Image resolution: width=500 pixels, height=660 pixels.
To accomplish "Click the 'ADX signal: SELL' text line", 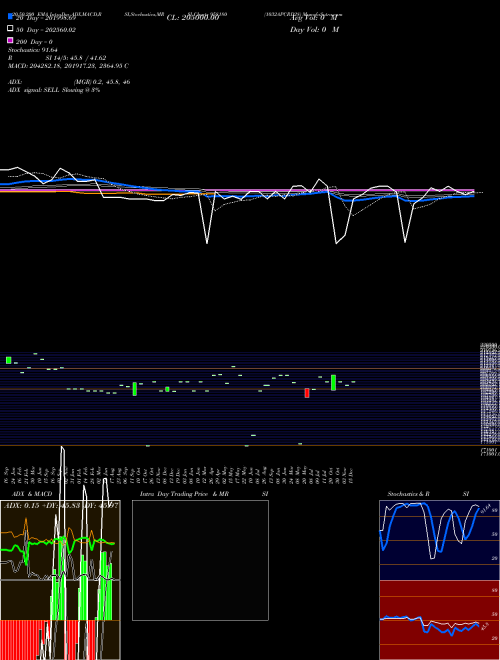I will tap(54, 90).
